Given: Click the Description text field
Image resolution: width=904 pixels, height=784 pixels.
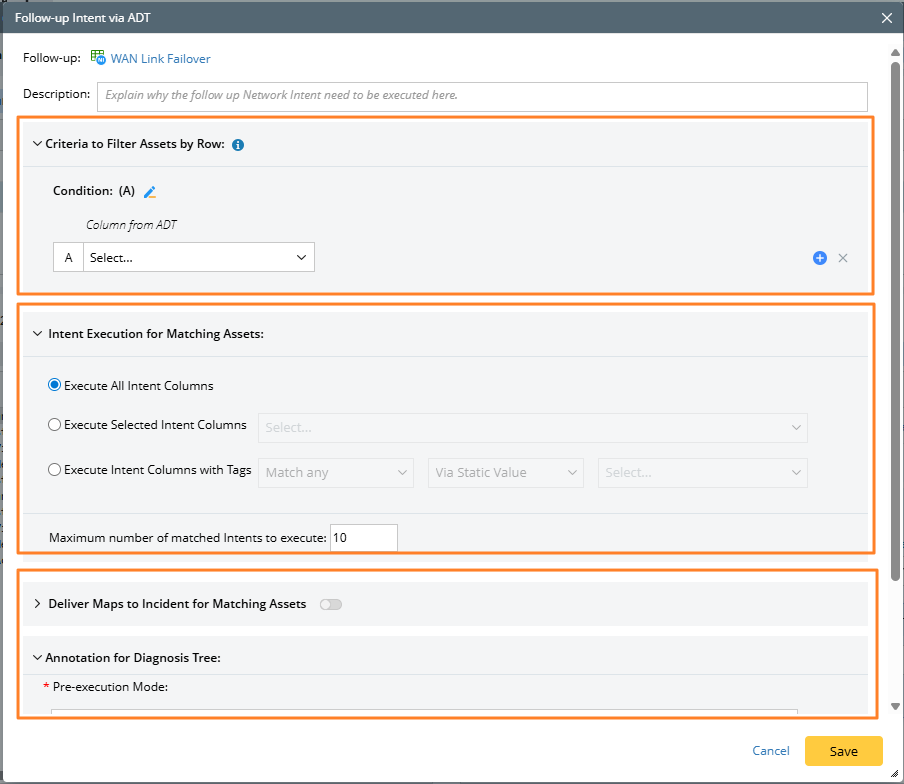Looking at the screenshot, I should [x=482, y=96].
